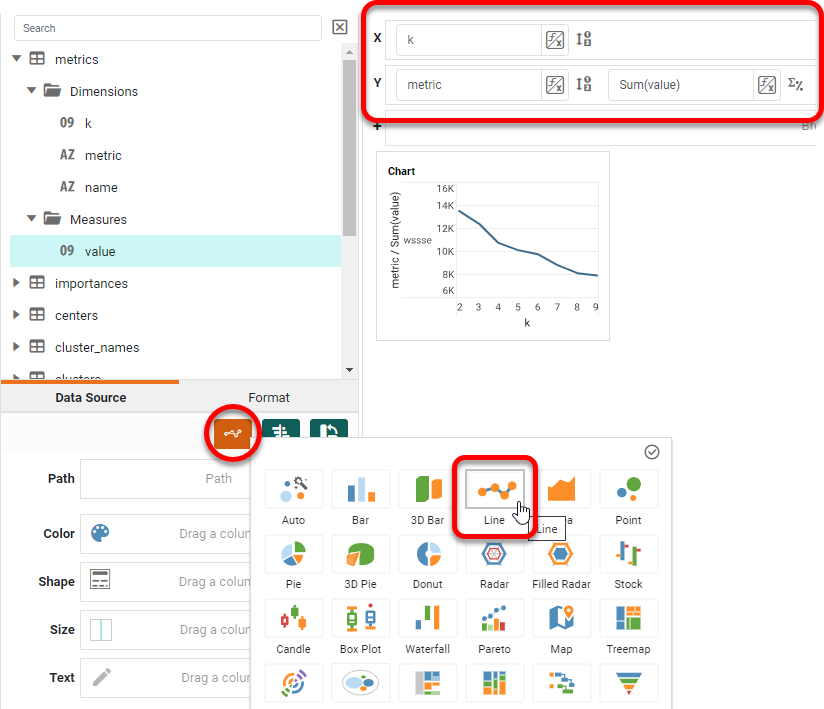Click the Waterfall chart icon

(428, 619)
